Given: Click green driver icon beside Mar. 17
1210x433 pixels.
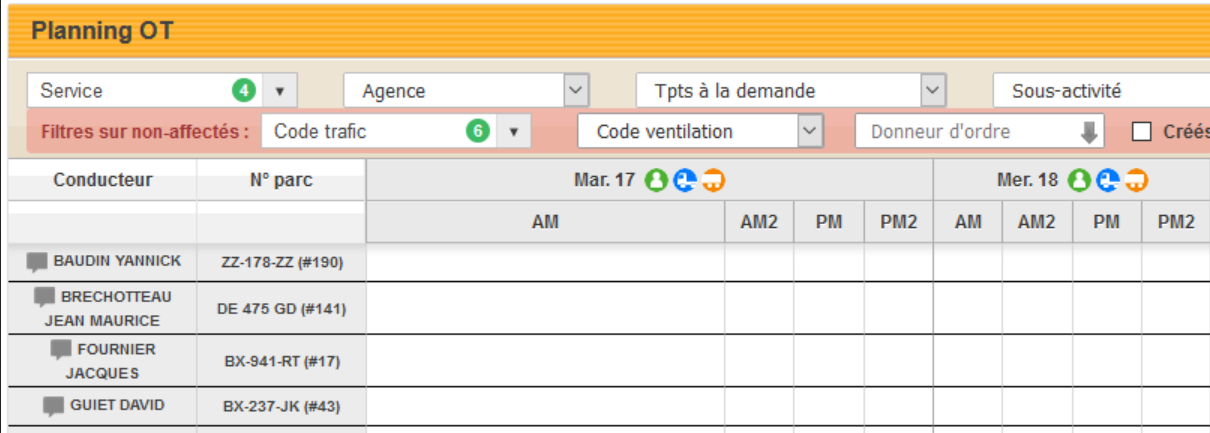Looking at the screenshot, I should 656,180.
